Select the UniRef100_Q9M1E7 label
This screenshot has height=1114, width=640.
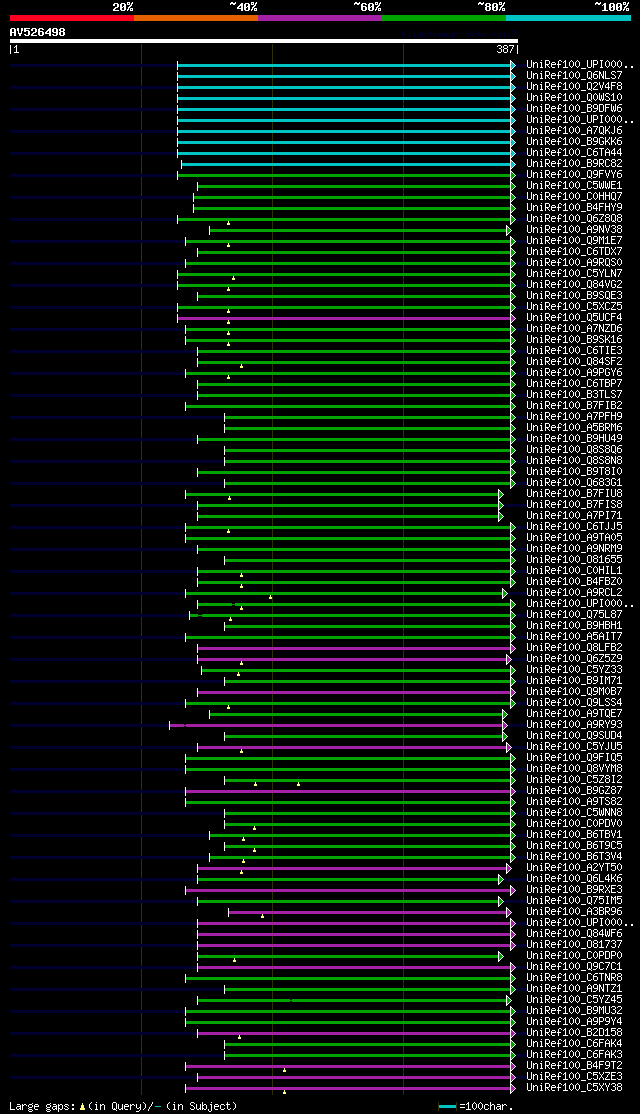[575, 241]
